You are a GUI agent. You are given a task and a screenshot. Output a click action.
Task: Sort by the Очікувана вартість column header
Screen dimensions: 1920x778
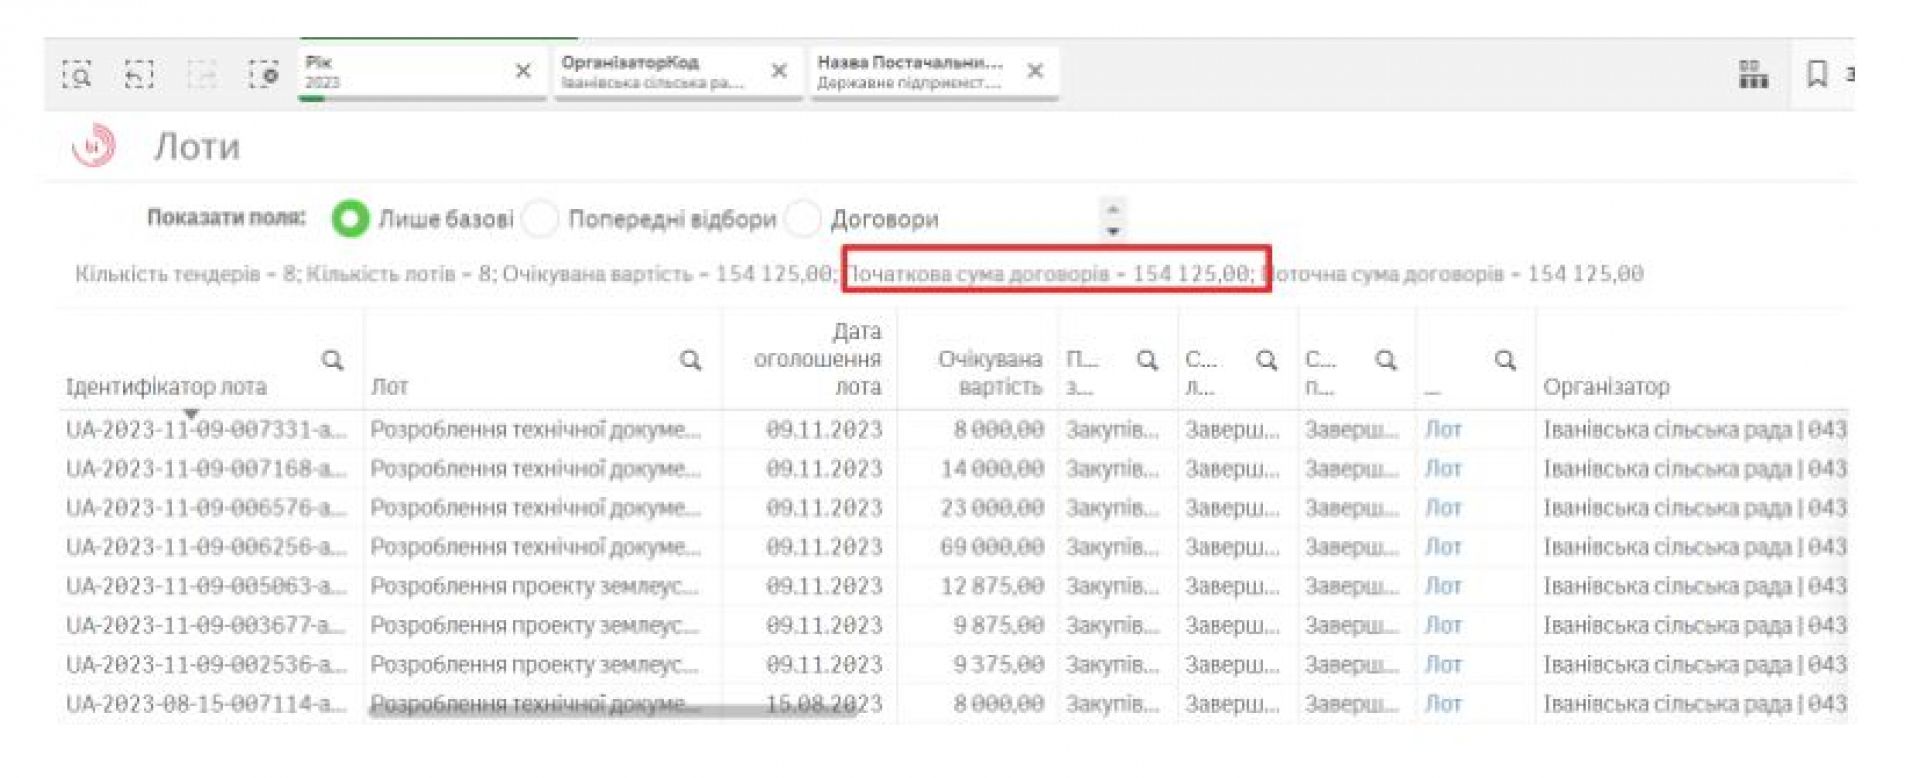(989, 373)
